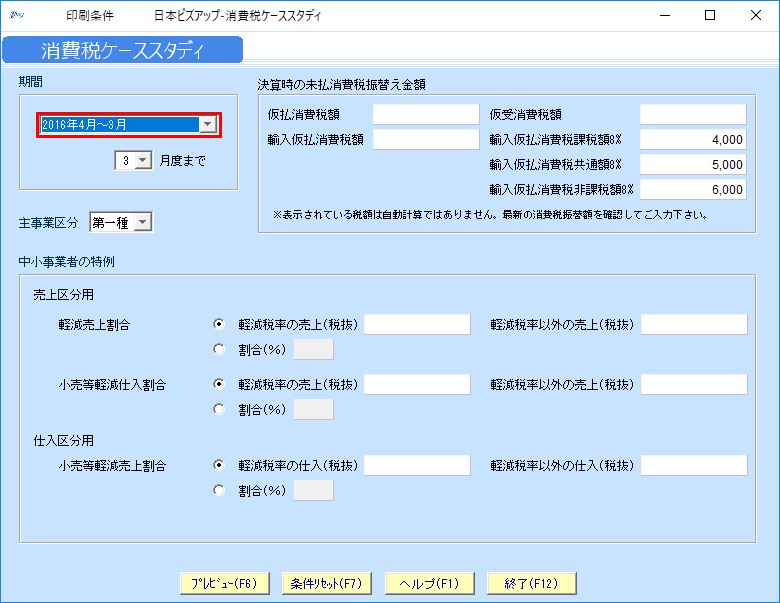Click the 売上区分用 label
Screen dimensions: 780x603
coord(63,295)
